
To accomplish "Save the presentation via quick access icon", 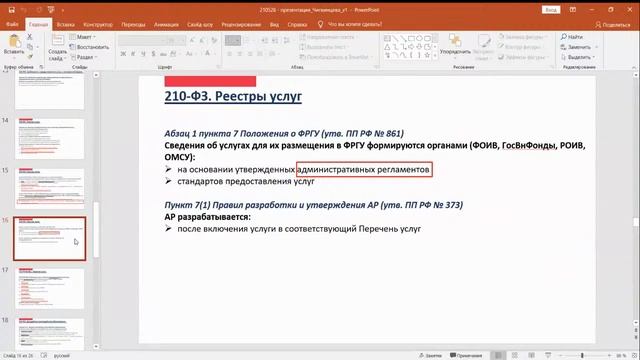I will 11,10.
